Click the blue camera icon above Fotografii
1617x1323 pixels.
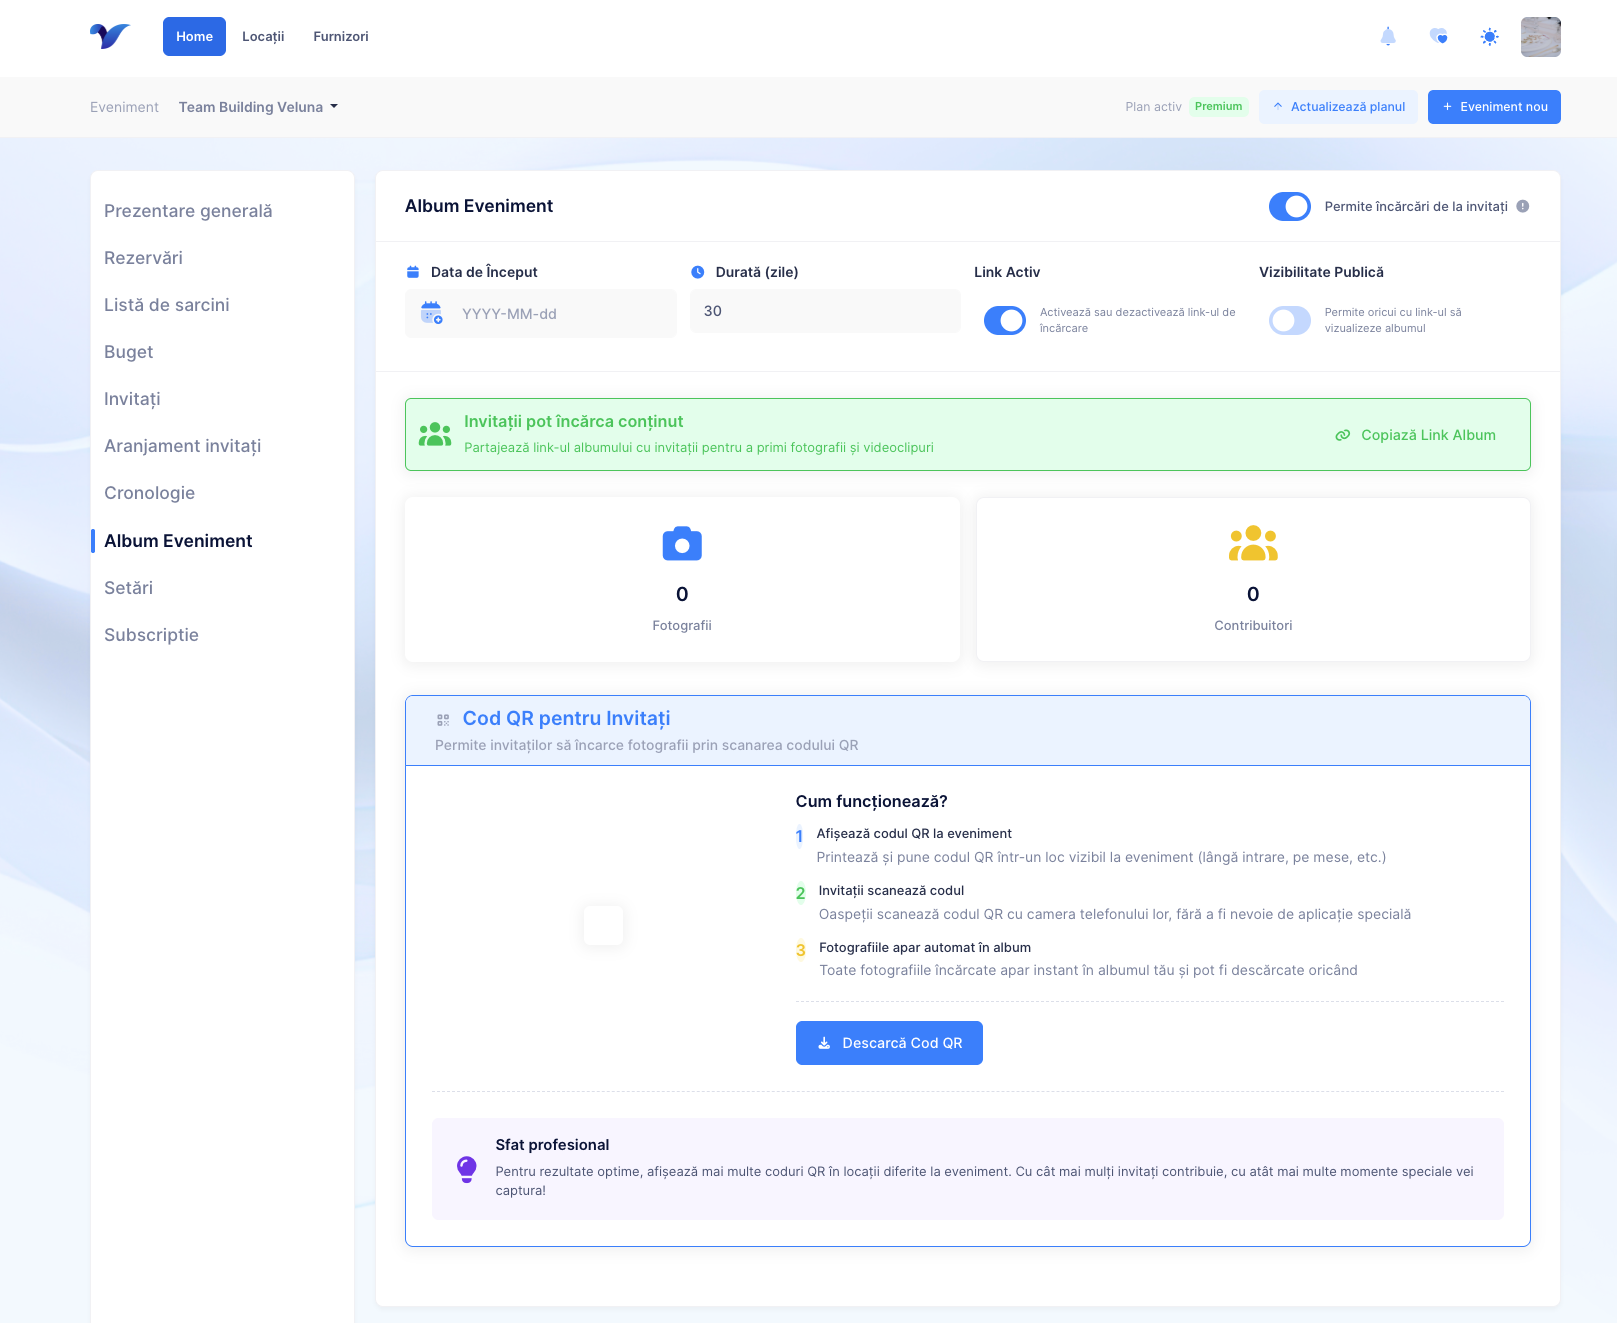[x=682, y=544]
